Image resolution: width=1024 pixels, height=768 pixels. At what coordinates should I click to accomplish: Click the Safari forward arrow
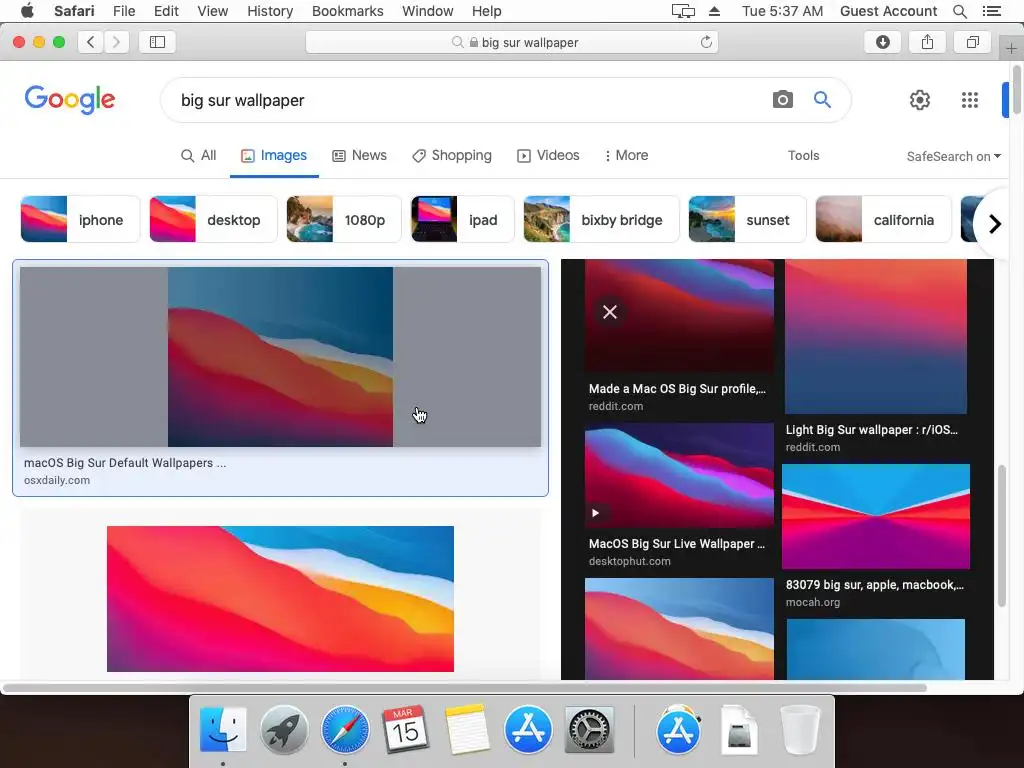(116, 42)
